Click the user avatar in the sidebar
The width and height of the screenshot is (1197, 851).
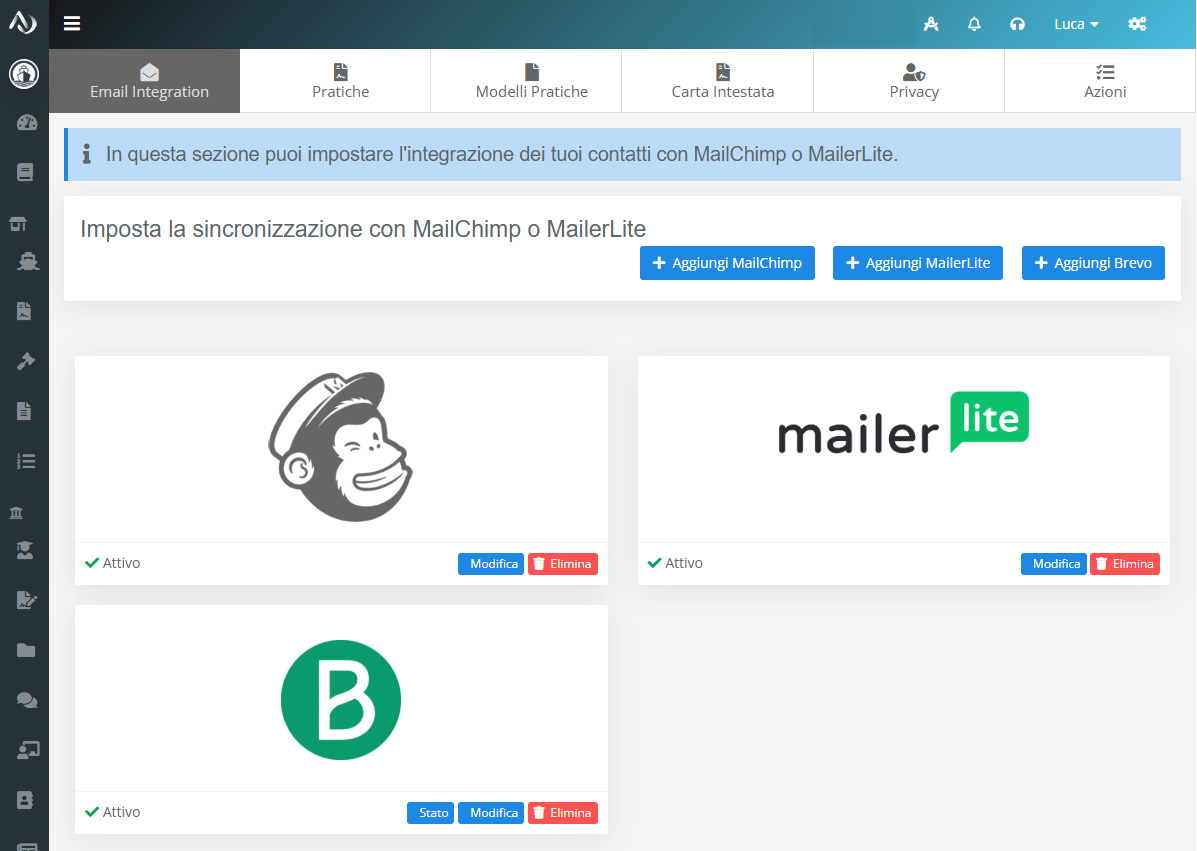pos(24,74)
